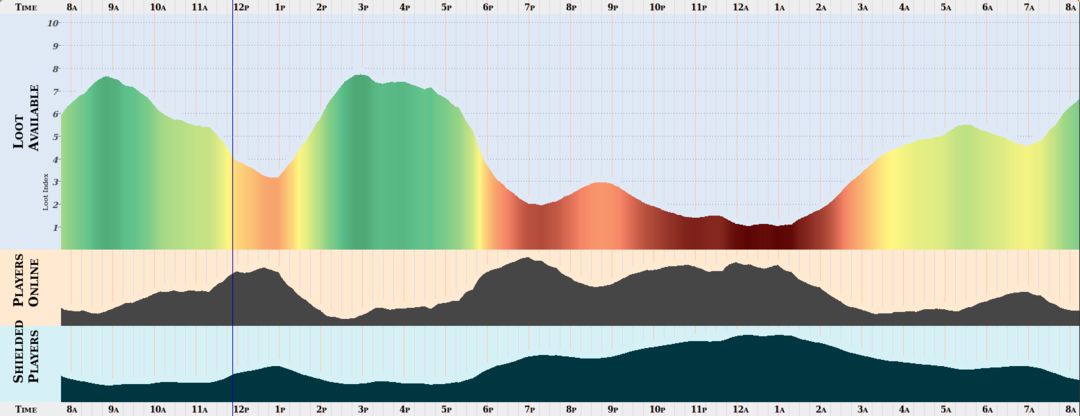Screen dimensions: 1080x416
Task: Click 9A on the bottom time axis
Action: point(114,409)
